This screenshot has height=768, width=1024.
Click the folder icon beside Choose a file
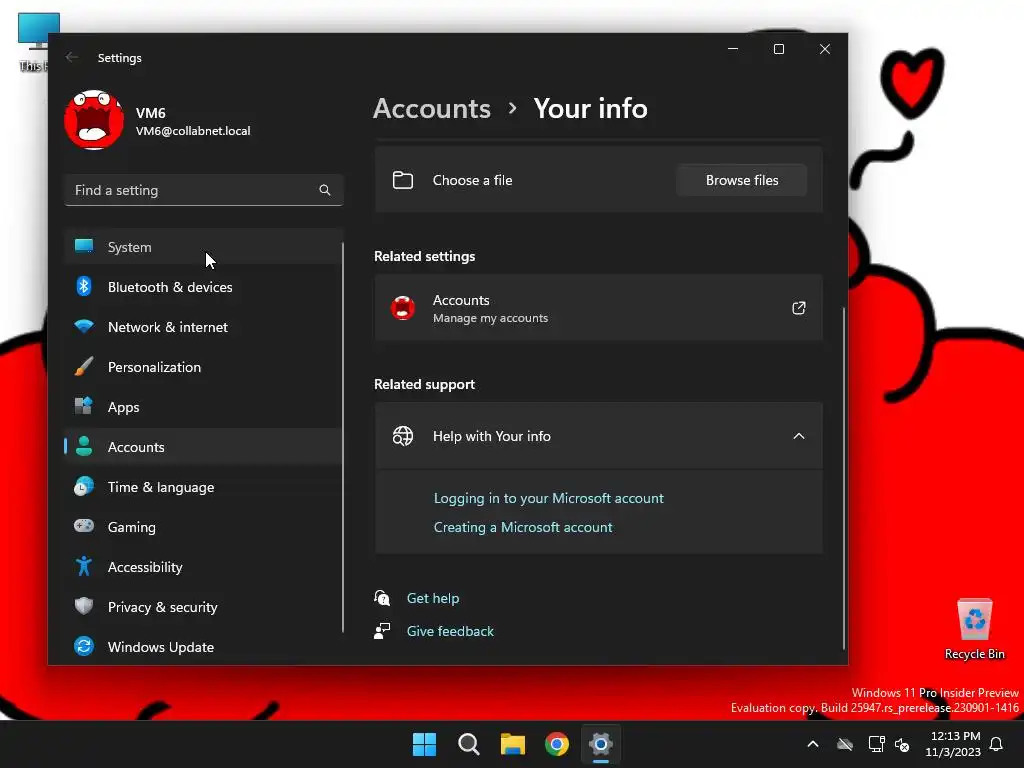point(402,180)
